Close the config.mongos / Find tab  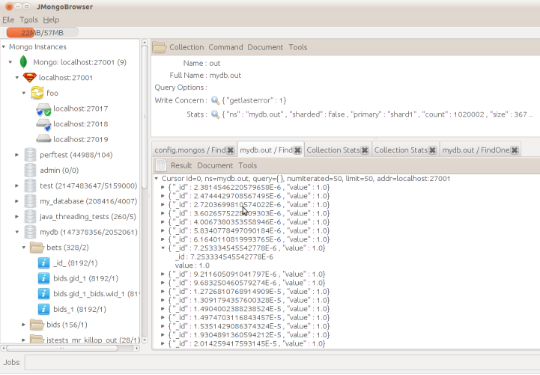[230, 150]
